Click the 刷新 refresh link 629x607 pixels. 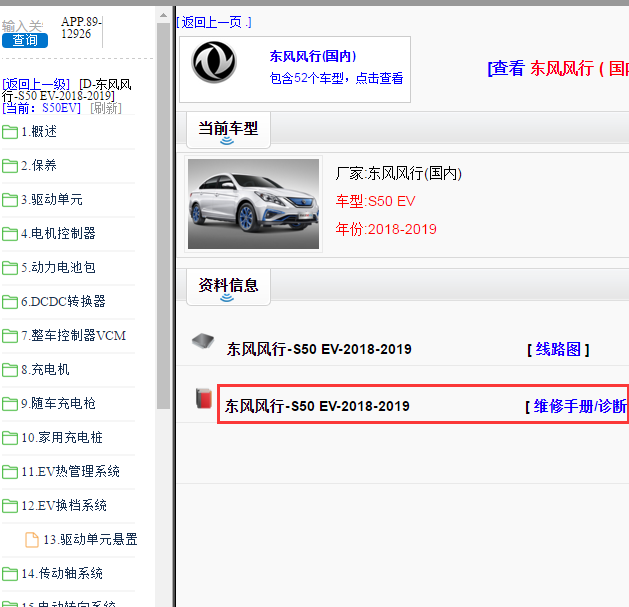tap(106, 108)
